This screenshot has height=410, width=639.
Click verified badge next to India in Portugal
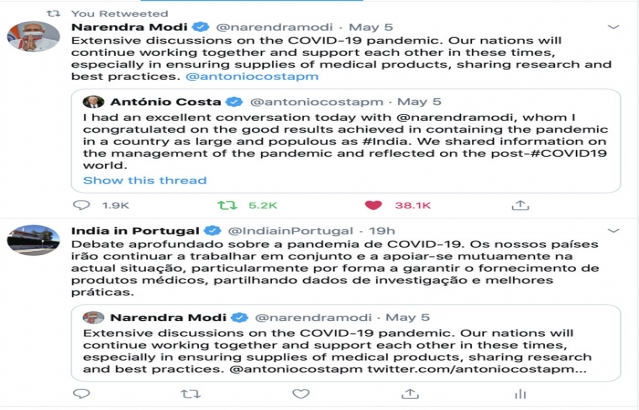(x=212, y=231)
